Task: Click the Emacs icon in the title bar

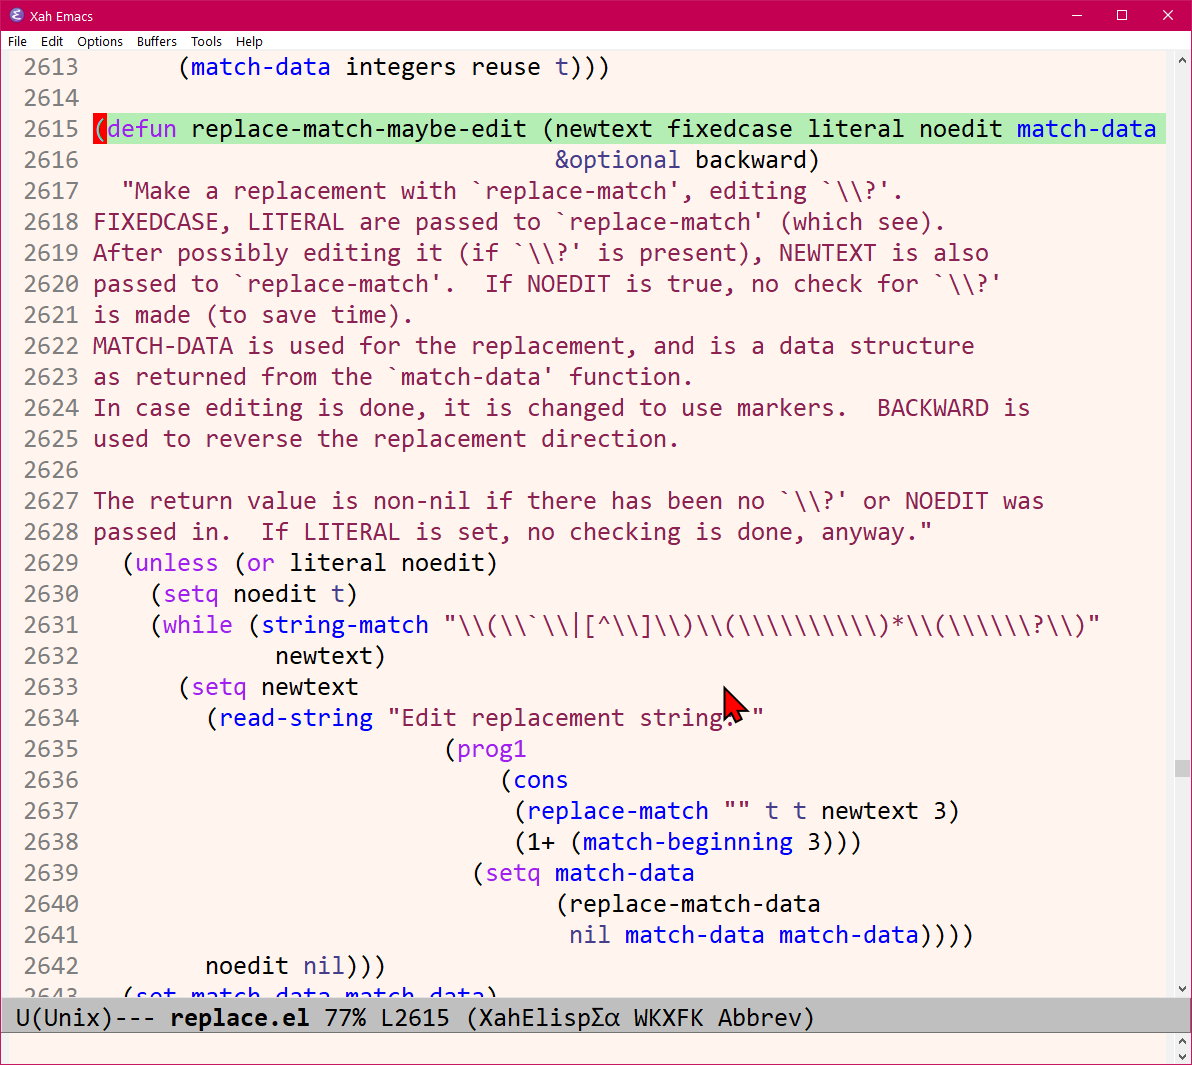Action: [x=16, y=16]
